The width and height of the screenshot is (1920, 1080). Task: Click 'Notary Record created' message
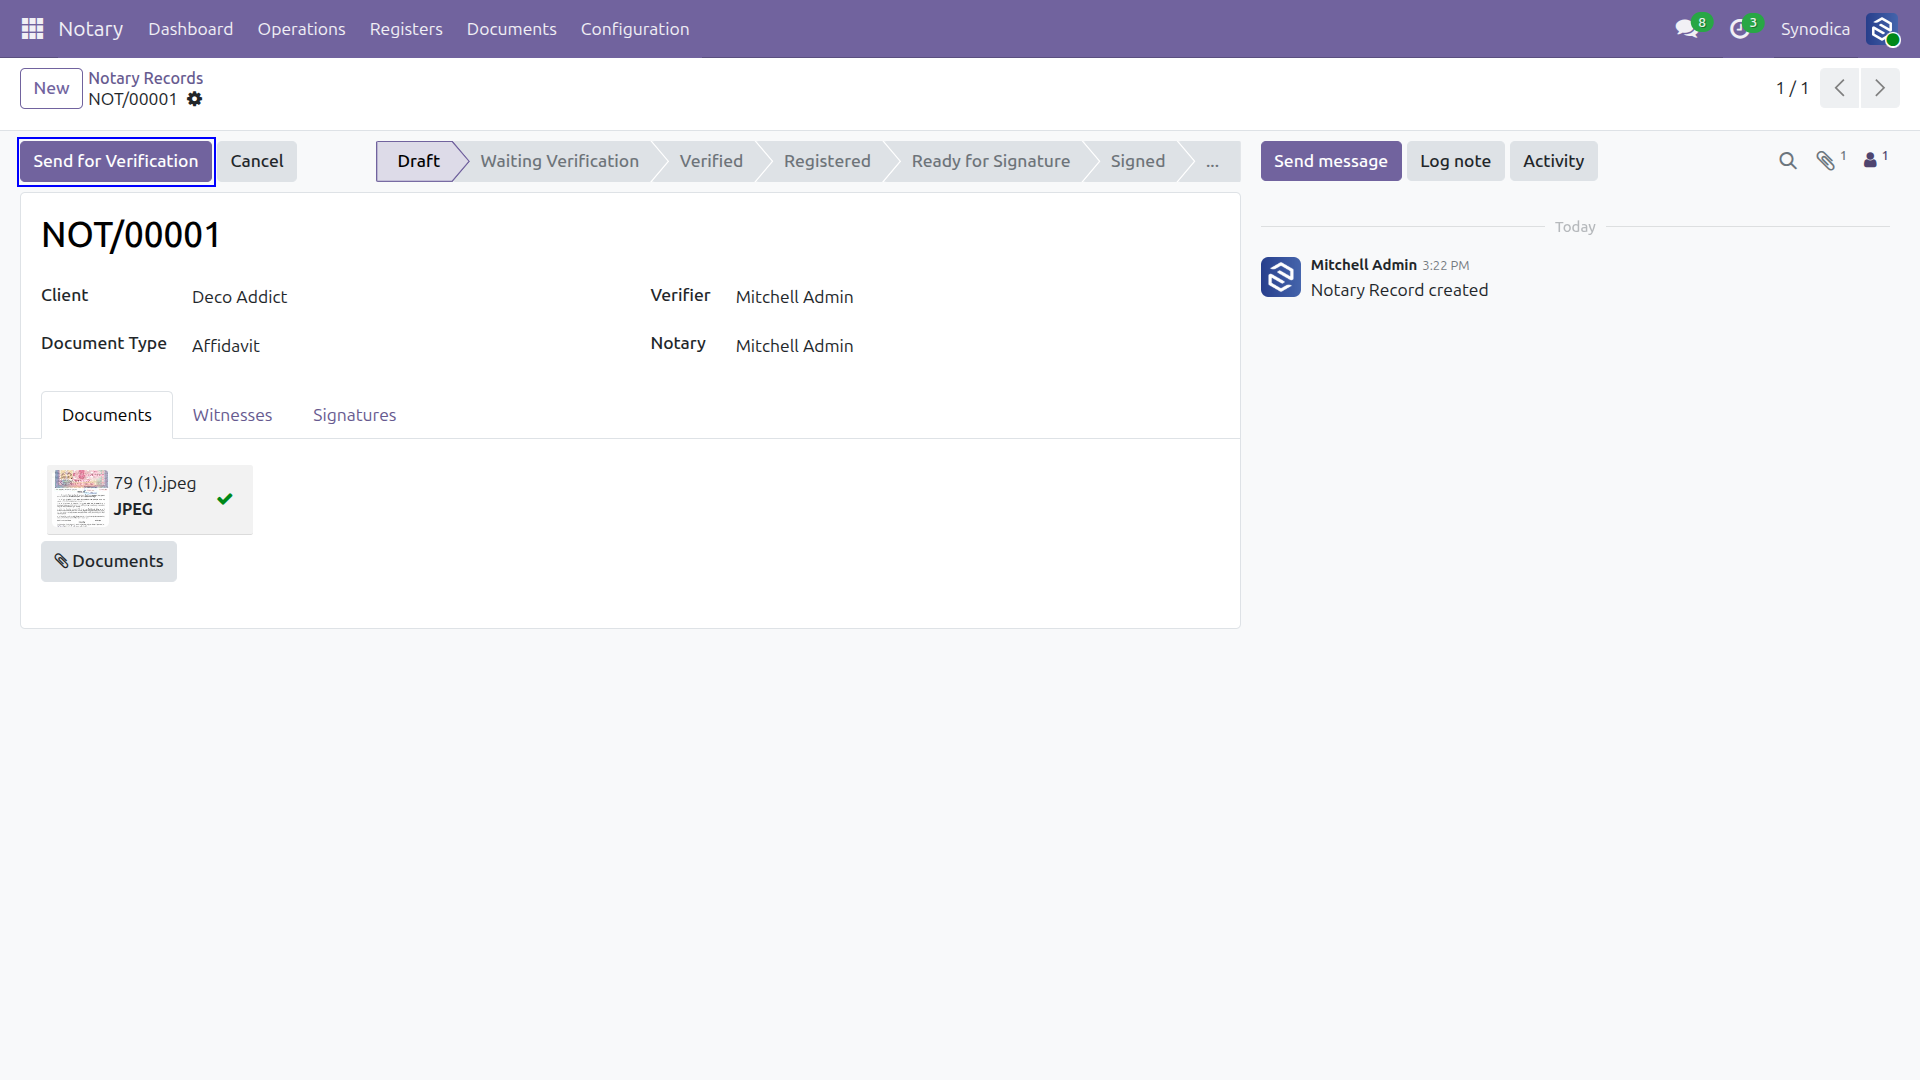tap(1399, 290)
